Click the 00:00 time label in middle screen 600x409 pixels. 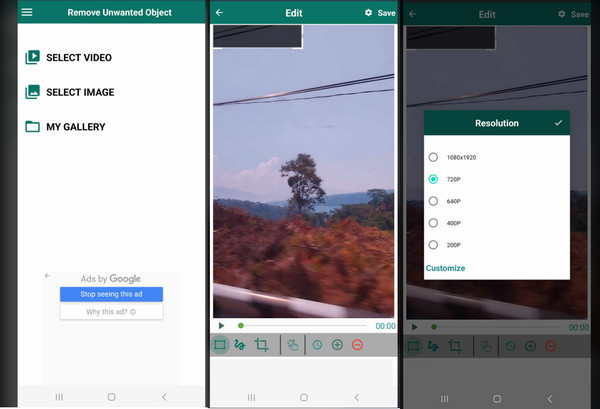(385, 326)
